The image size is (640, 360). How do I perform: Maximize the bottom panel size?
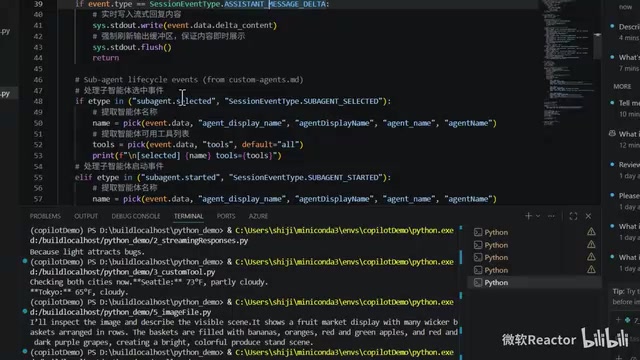[x=573, y=216]
